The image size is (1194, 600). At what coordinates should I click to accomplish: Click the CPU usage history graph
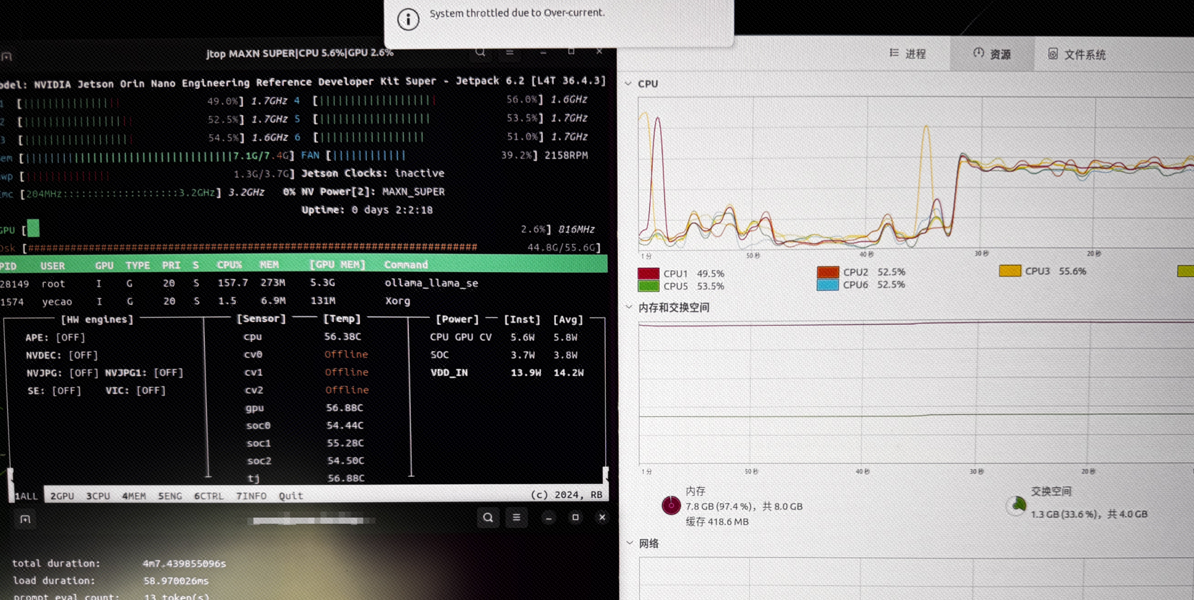(916, 173)
